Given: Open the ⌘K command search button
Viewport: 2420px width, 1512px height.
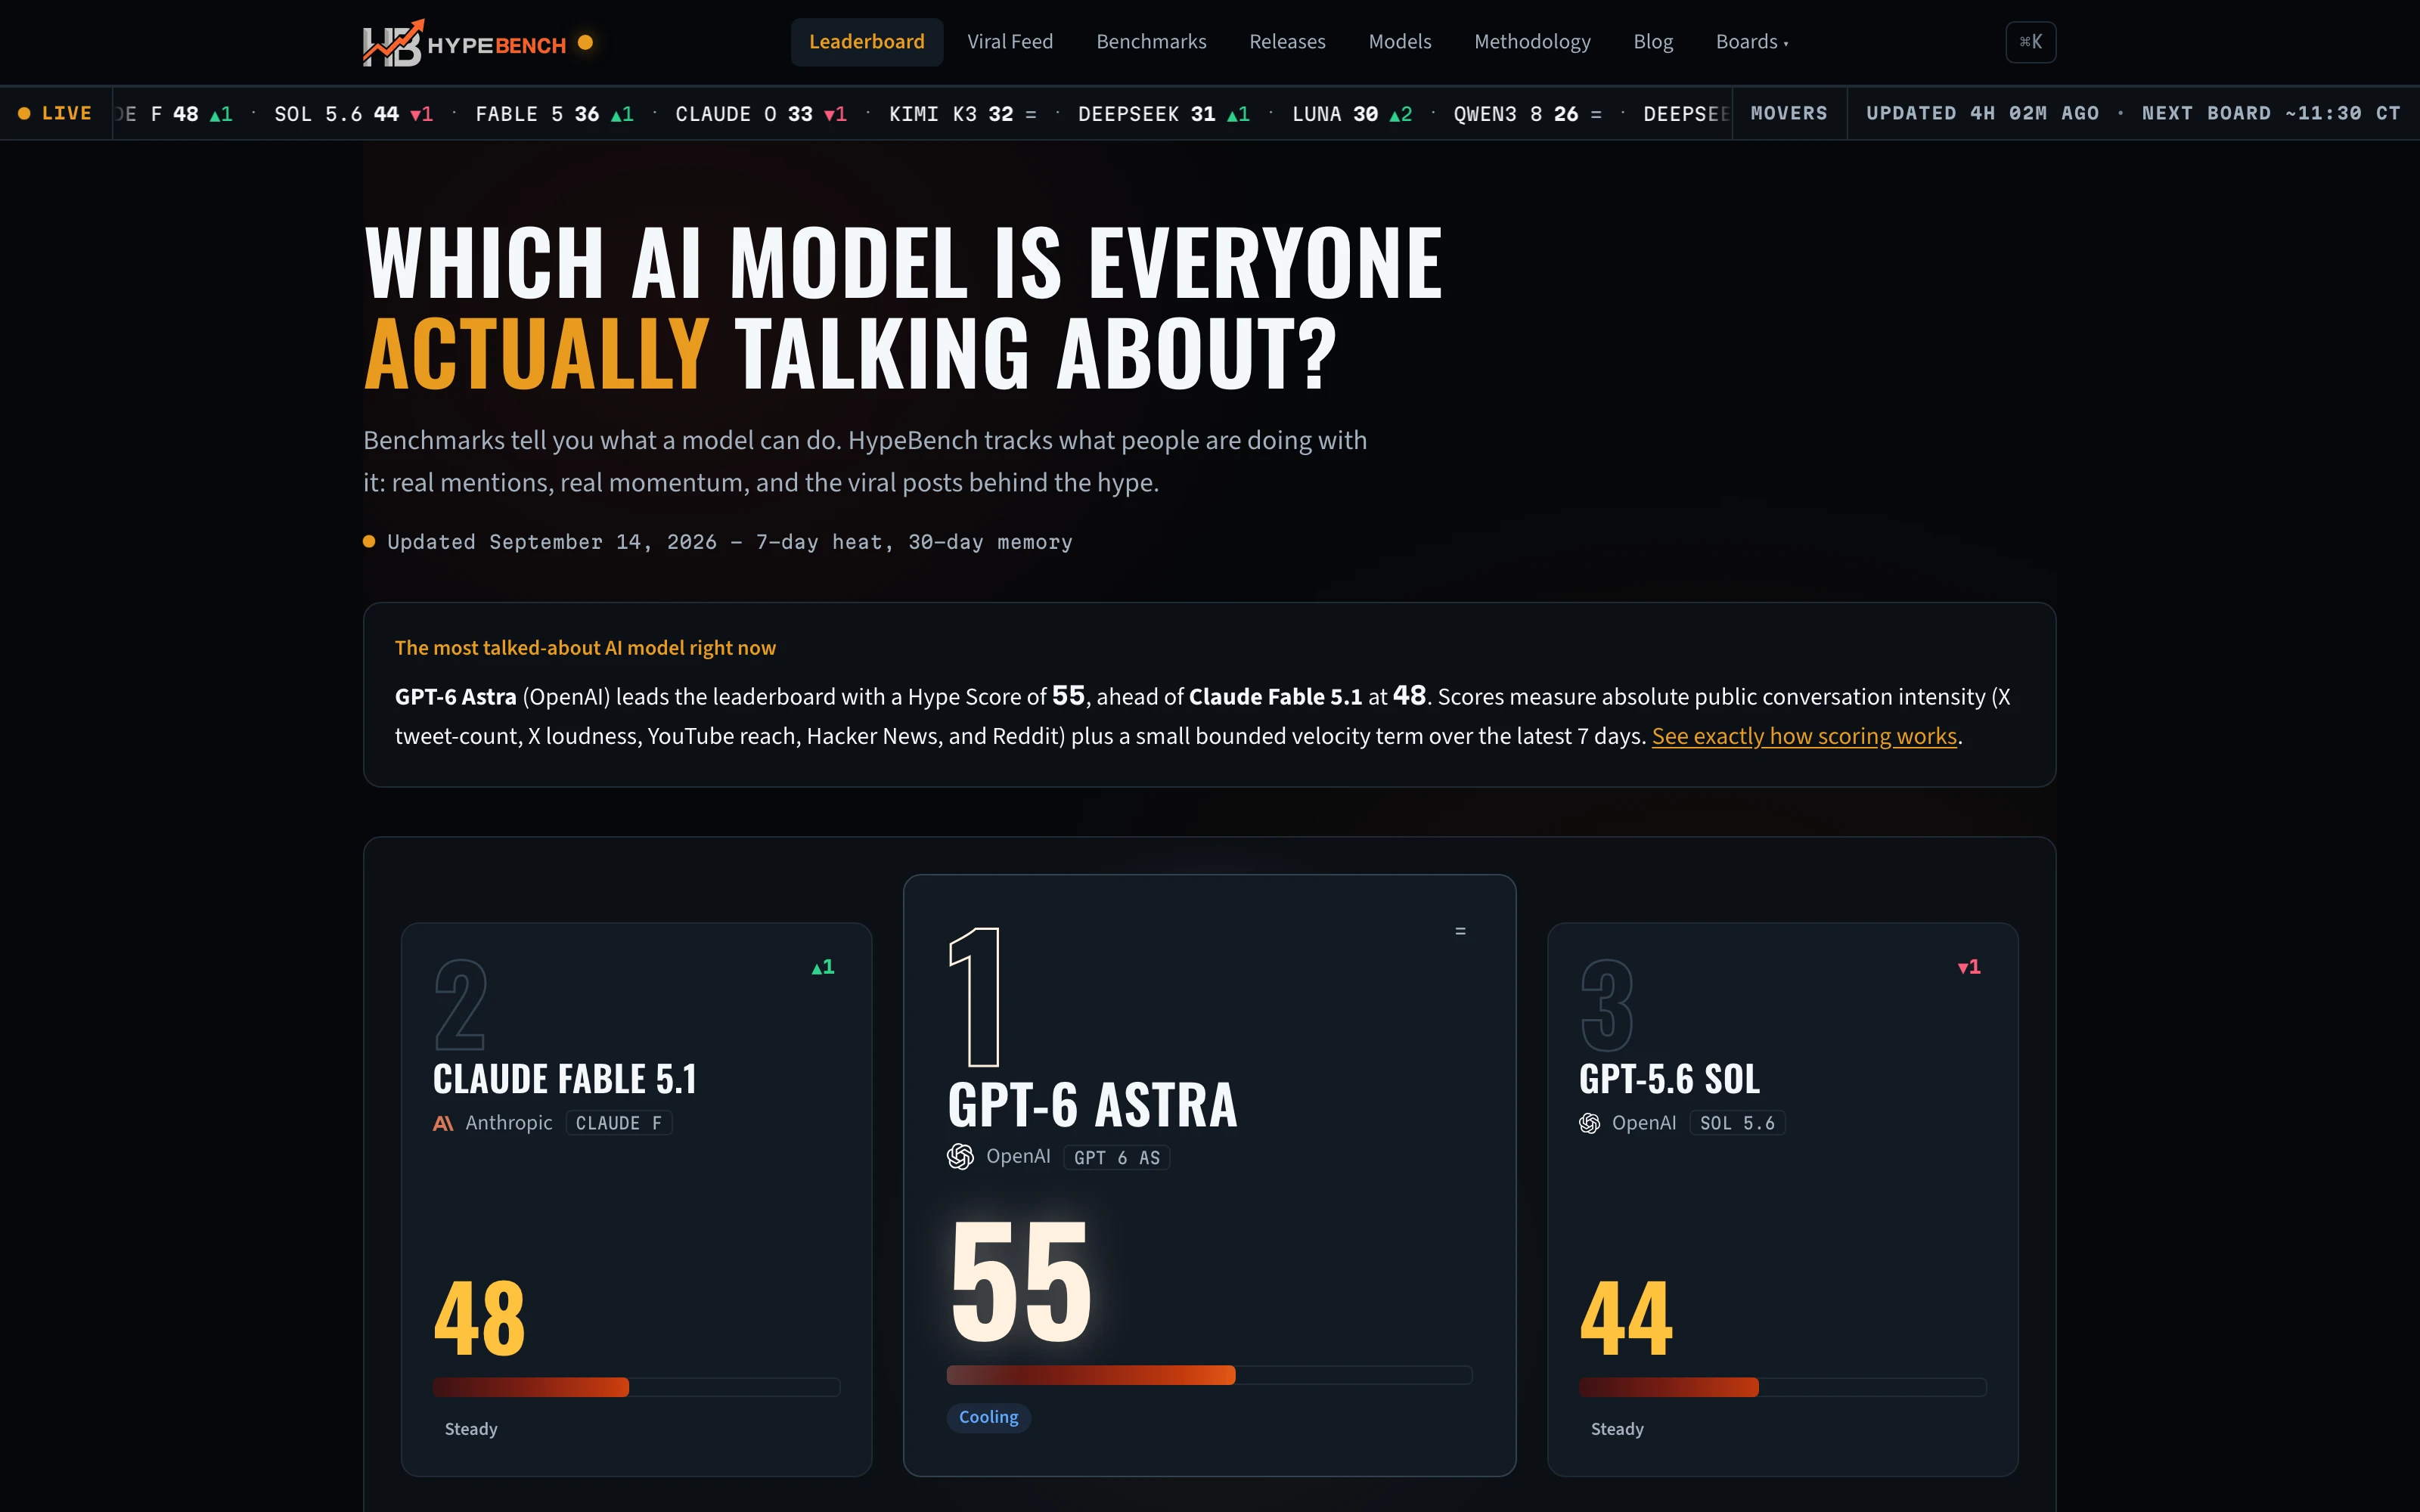Looking at the screenshot, I should (2030, 42).
